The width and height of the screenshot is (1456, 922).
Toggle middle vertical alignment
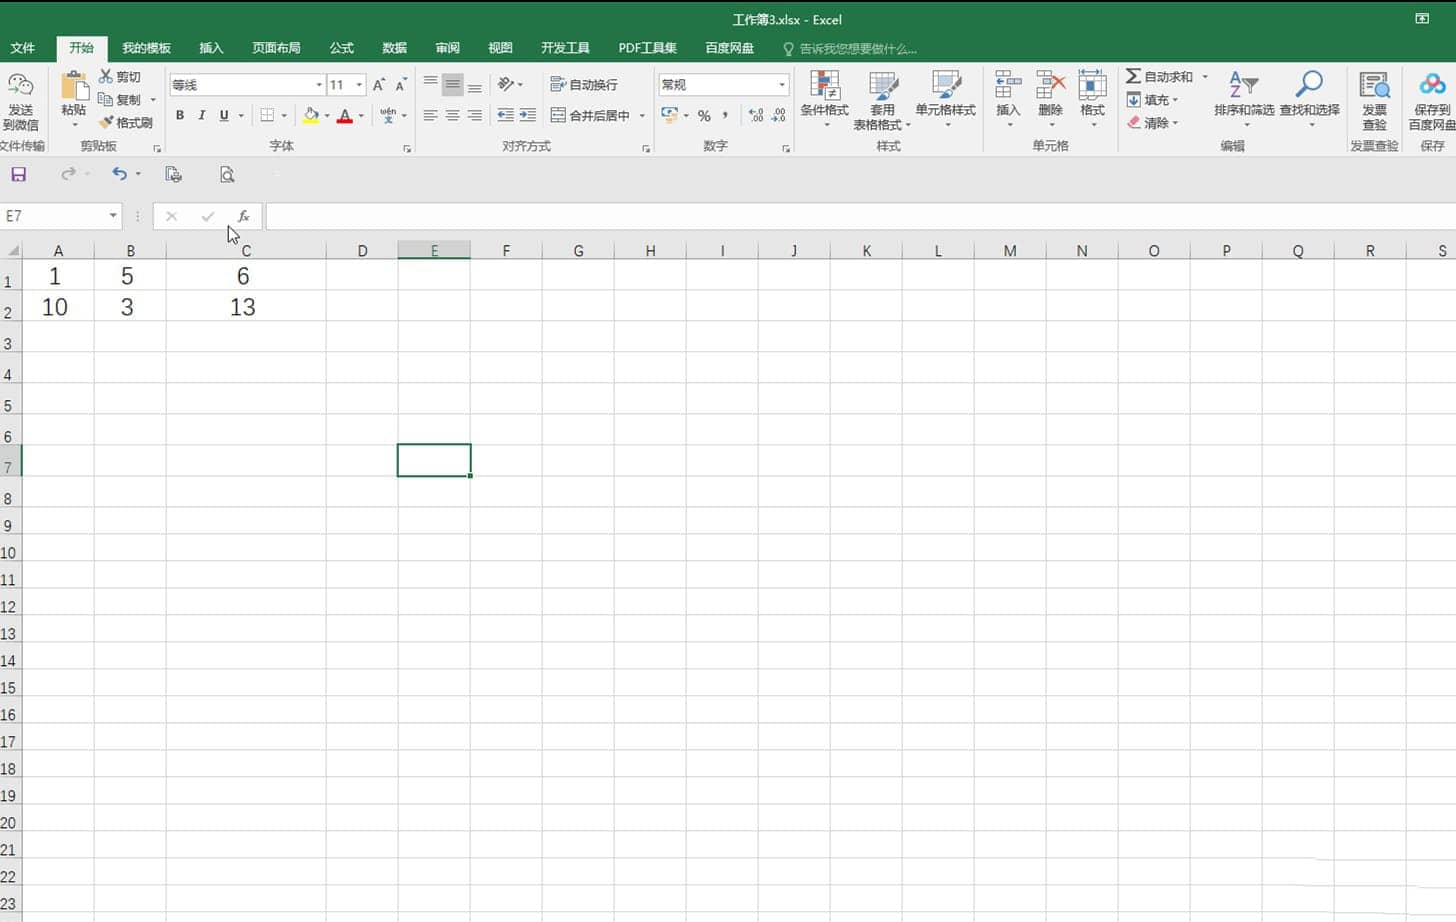[x=453, y=85]
